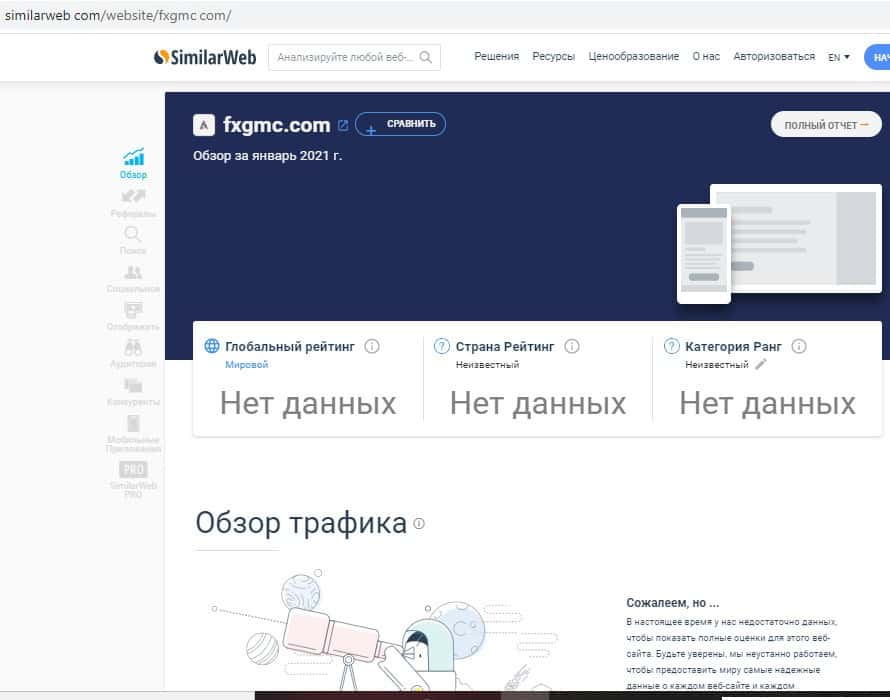The height and width of the screenshot is (700, 890).
Task: Click the Мировой link under global rank
Action: [x=246, y=364]
